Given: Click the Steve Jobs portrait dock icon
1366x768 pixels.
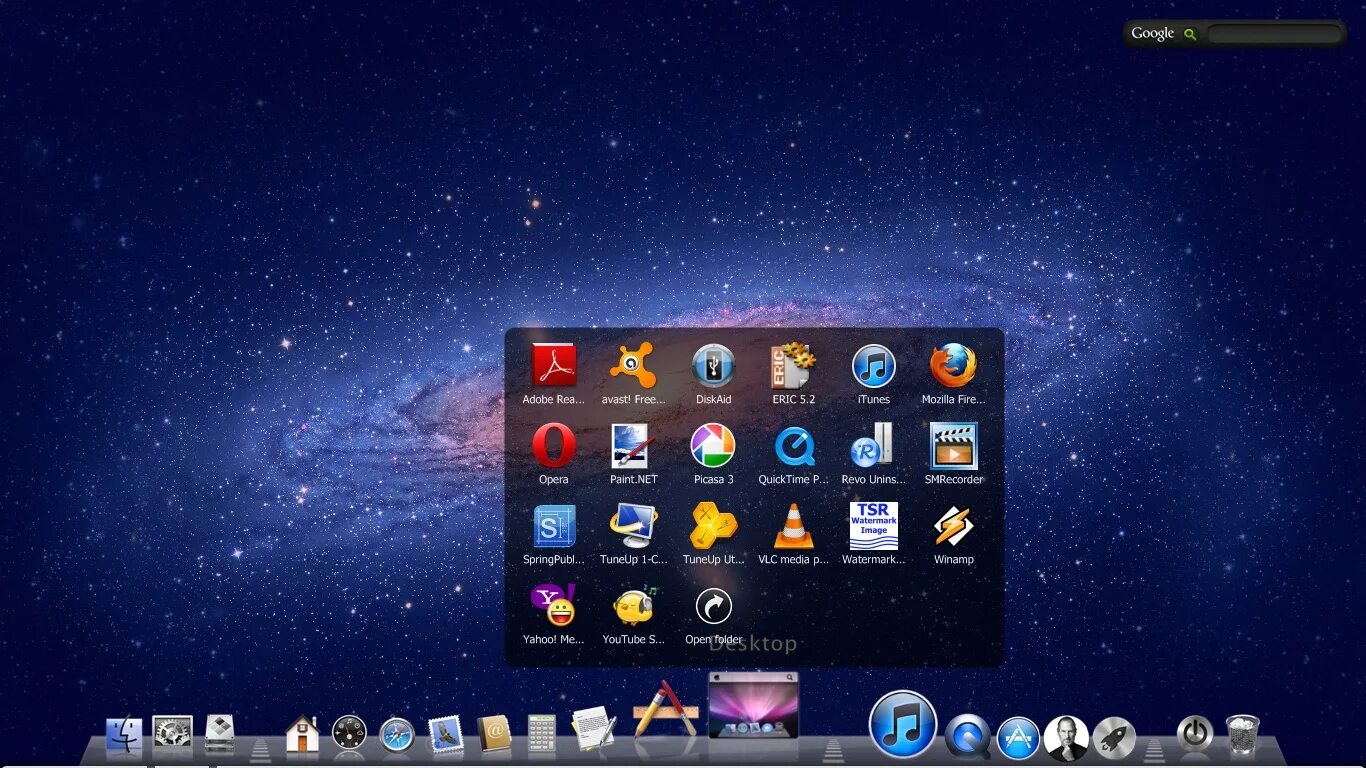Looking at the screenshot, I should (1066, 739).
